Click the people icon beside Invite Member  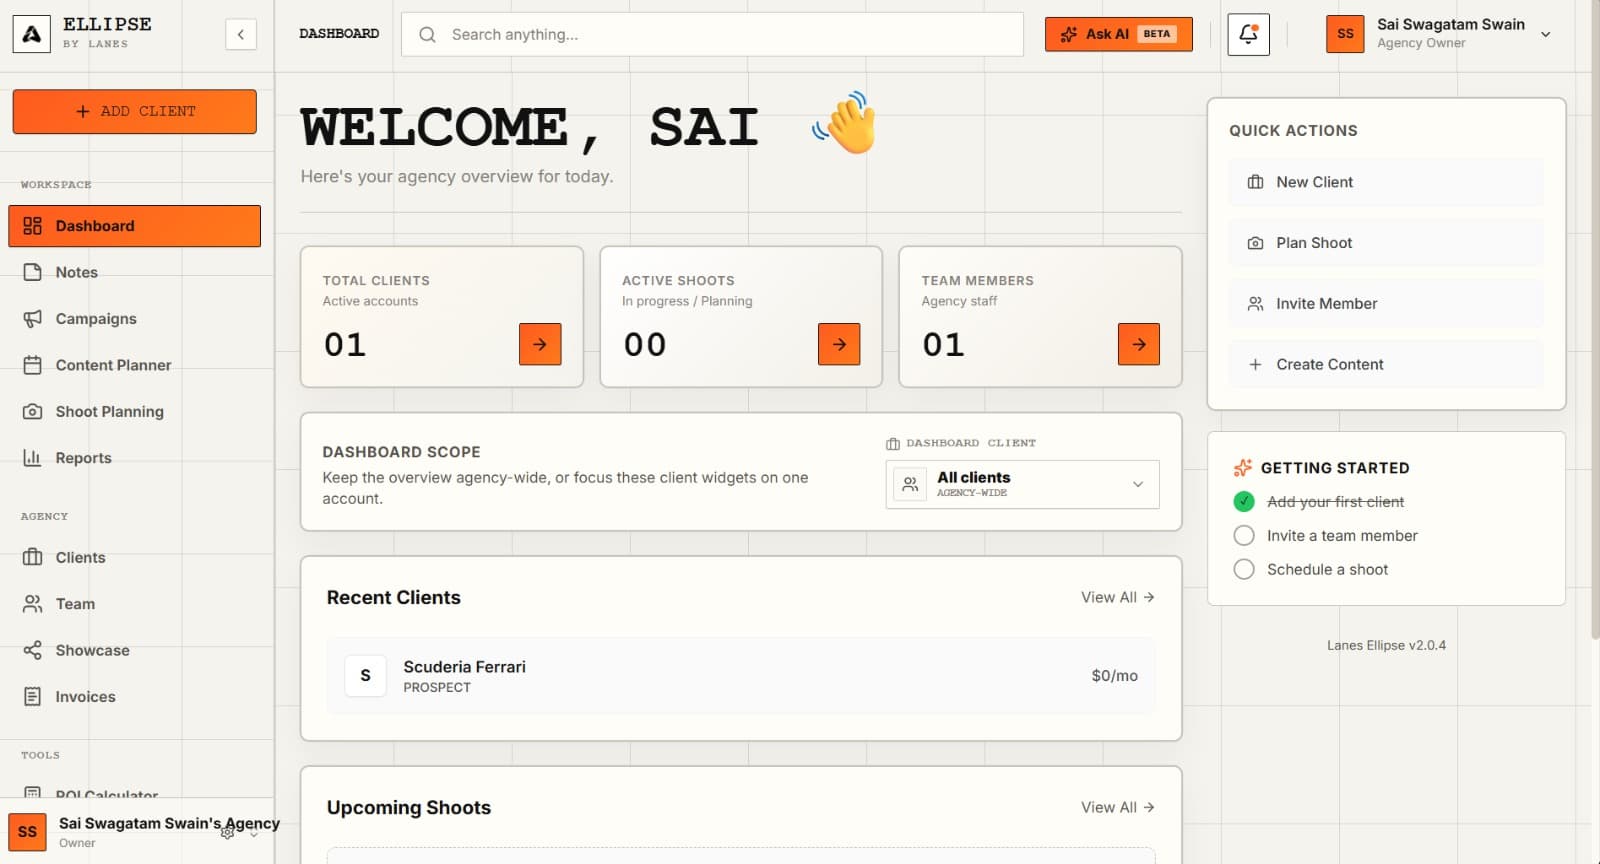[1255, 304]
